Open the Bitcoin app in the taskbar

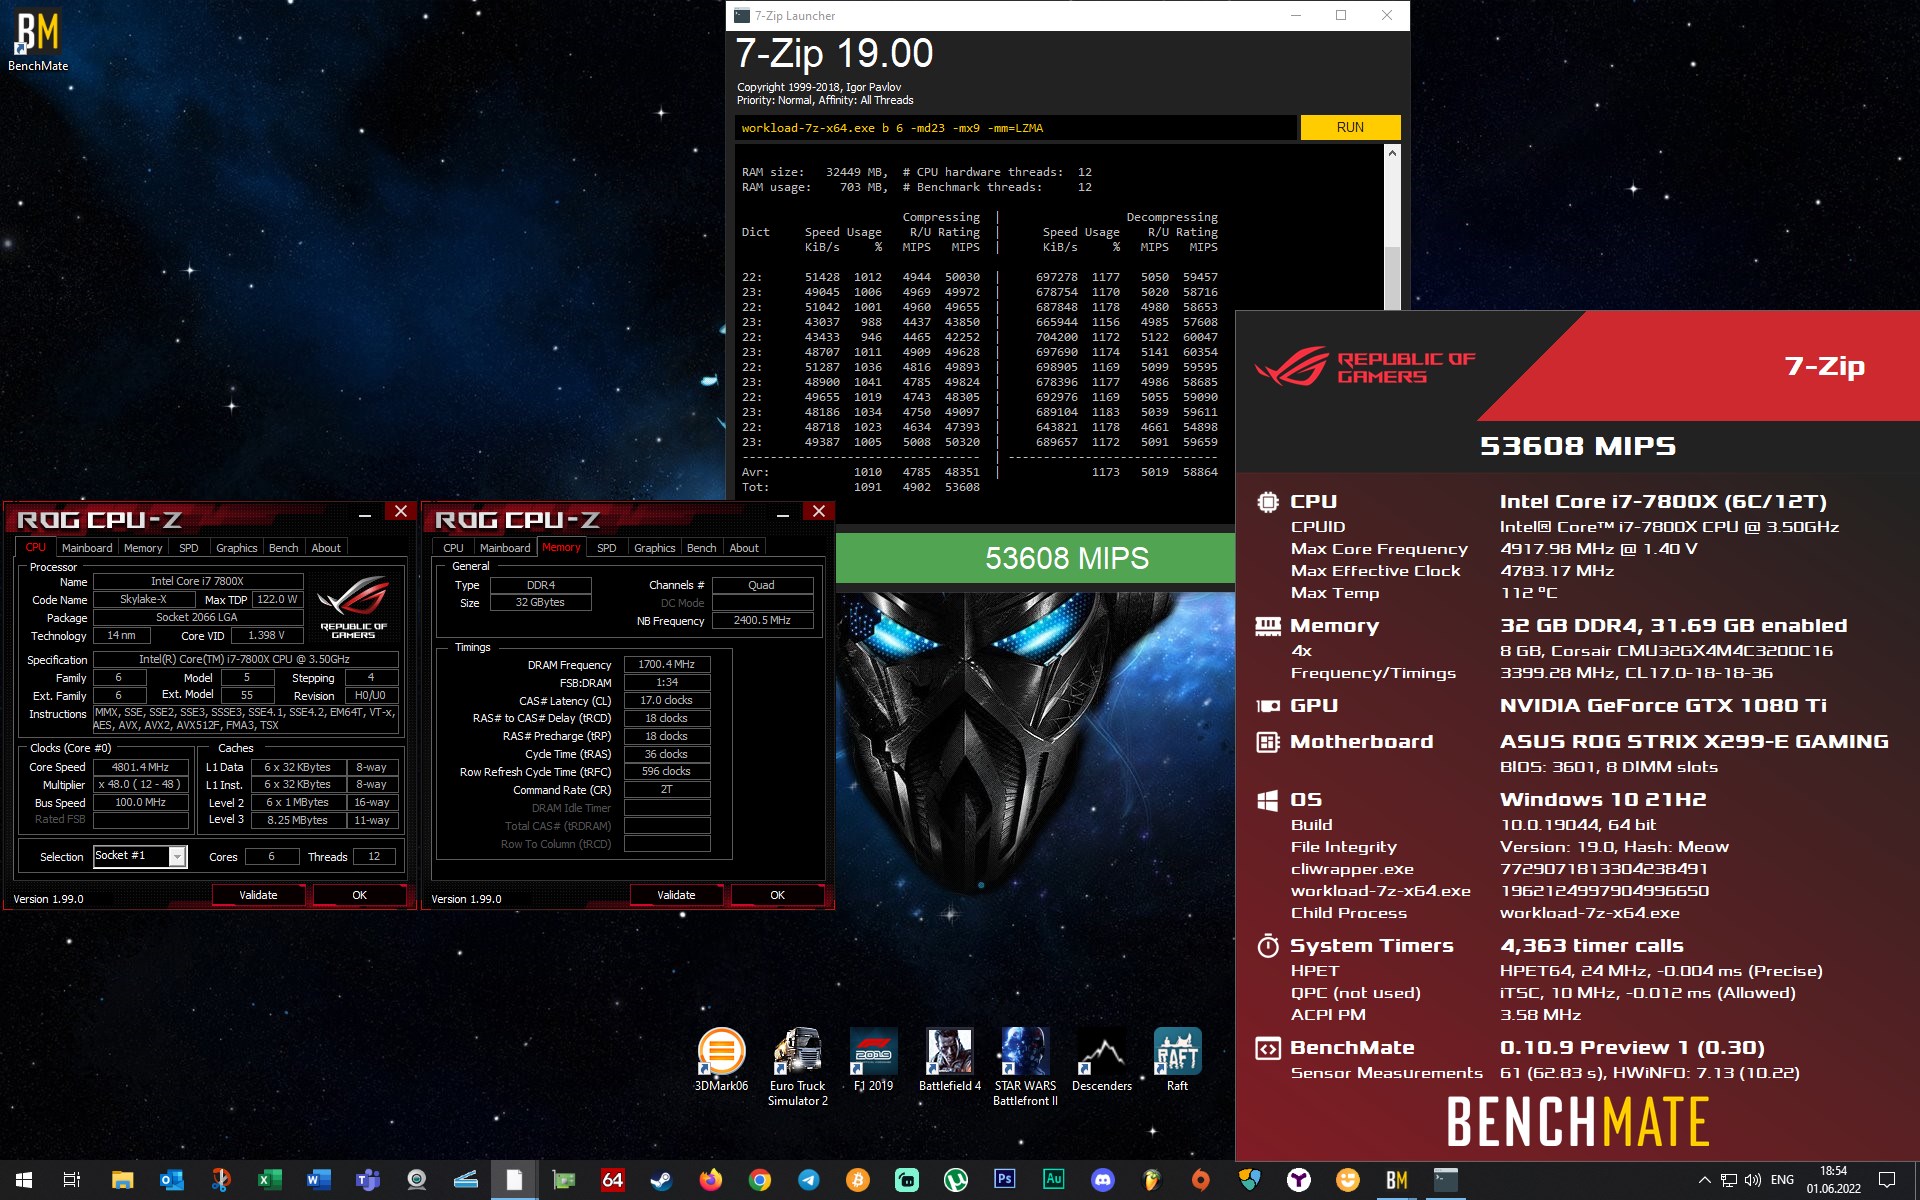857,1180
